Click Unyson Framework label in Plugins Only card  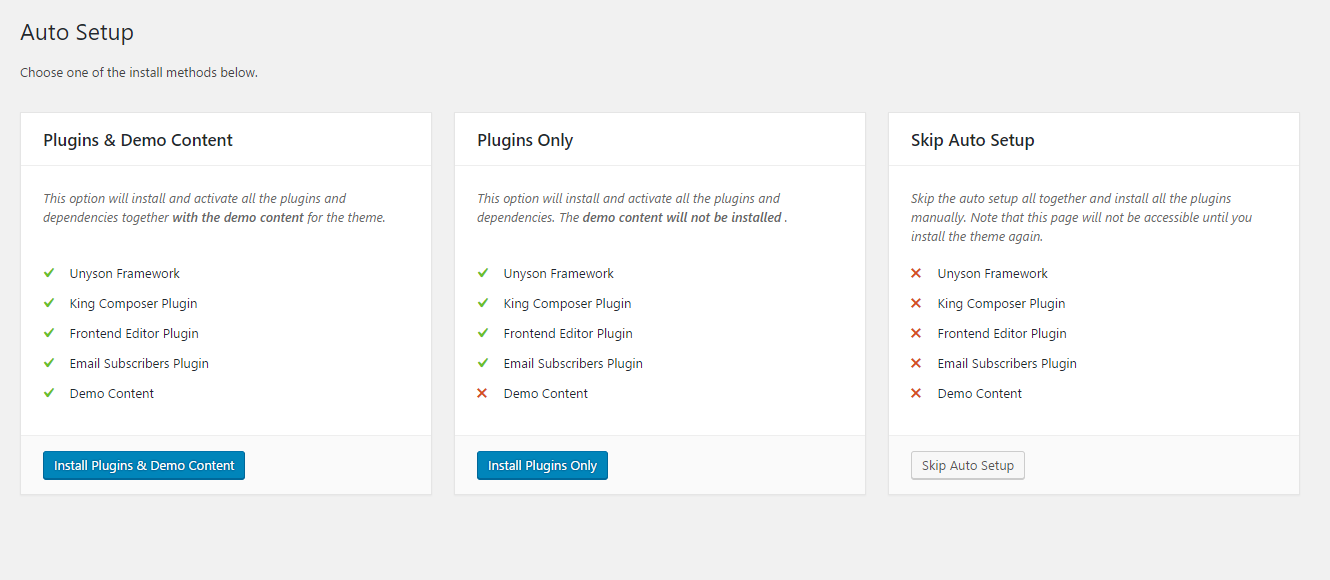click(x=558, y=273)
